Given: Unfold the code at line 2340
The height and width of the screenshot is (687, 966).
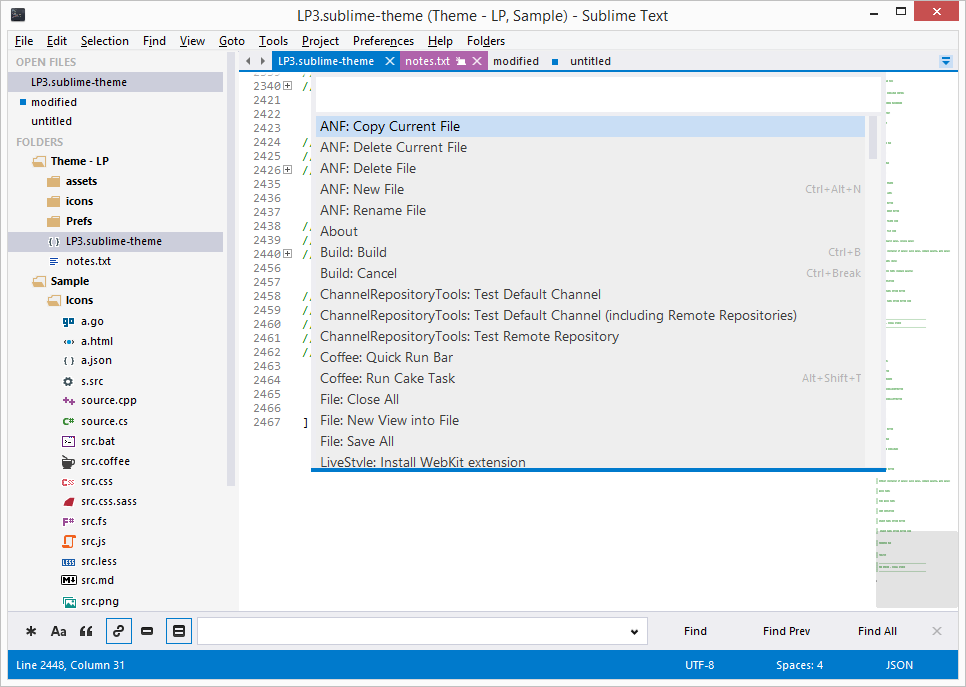Looking at the screenshot, I should coord(288,86).
